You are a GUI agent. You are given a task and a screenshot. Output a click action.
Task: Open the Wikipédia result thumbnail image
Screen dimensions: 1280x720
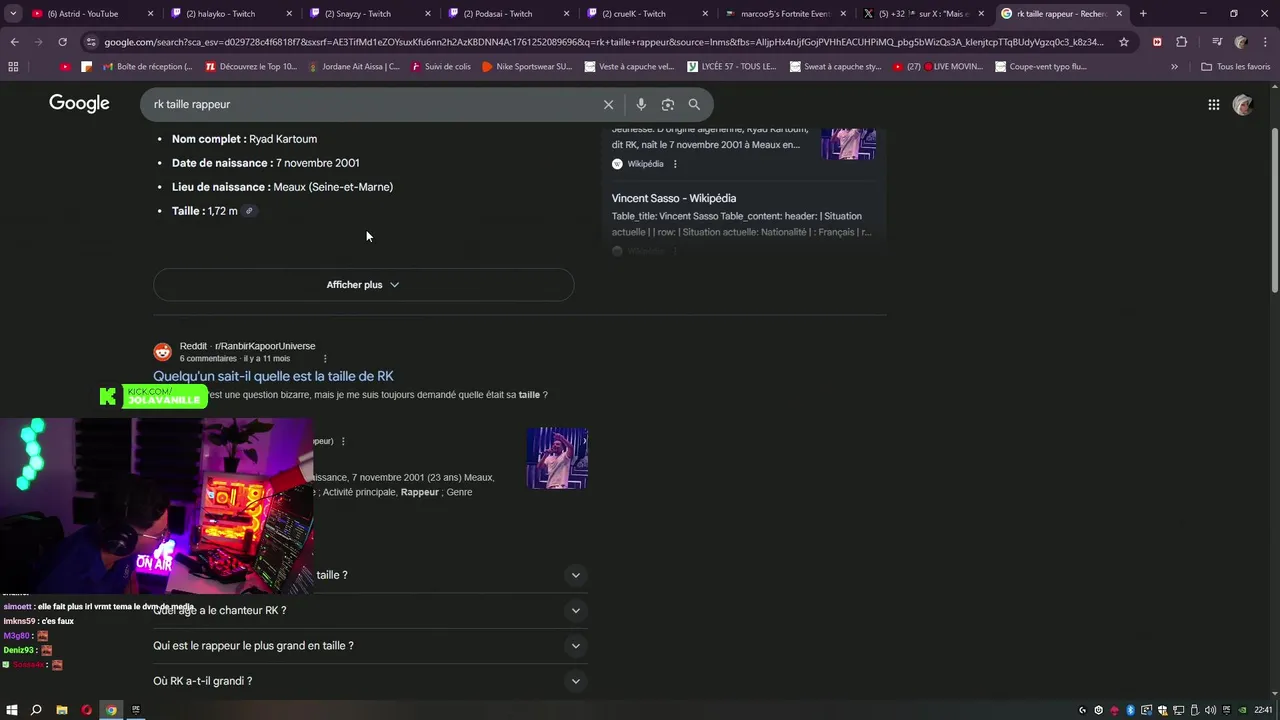pyautogui.click(x=848, y=142)
